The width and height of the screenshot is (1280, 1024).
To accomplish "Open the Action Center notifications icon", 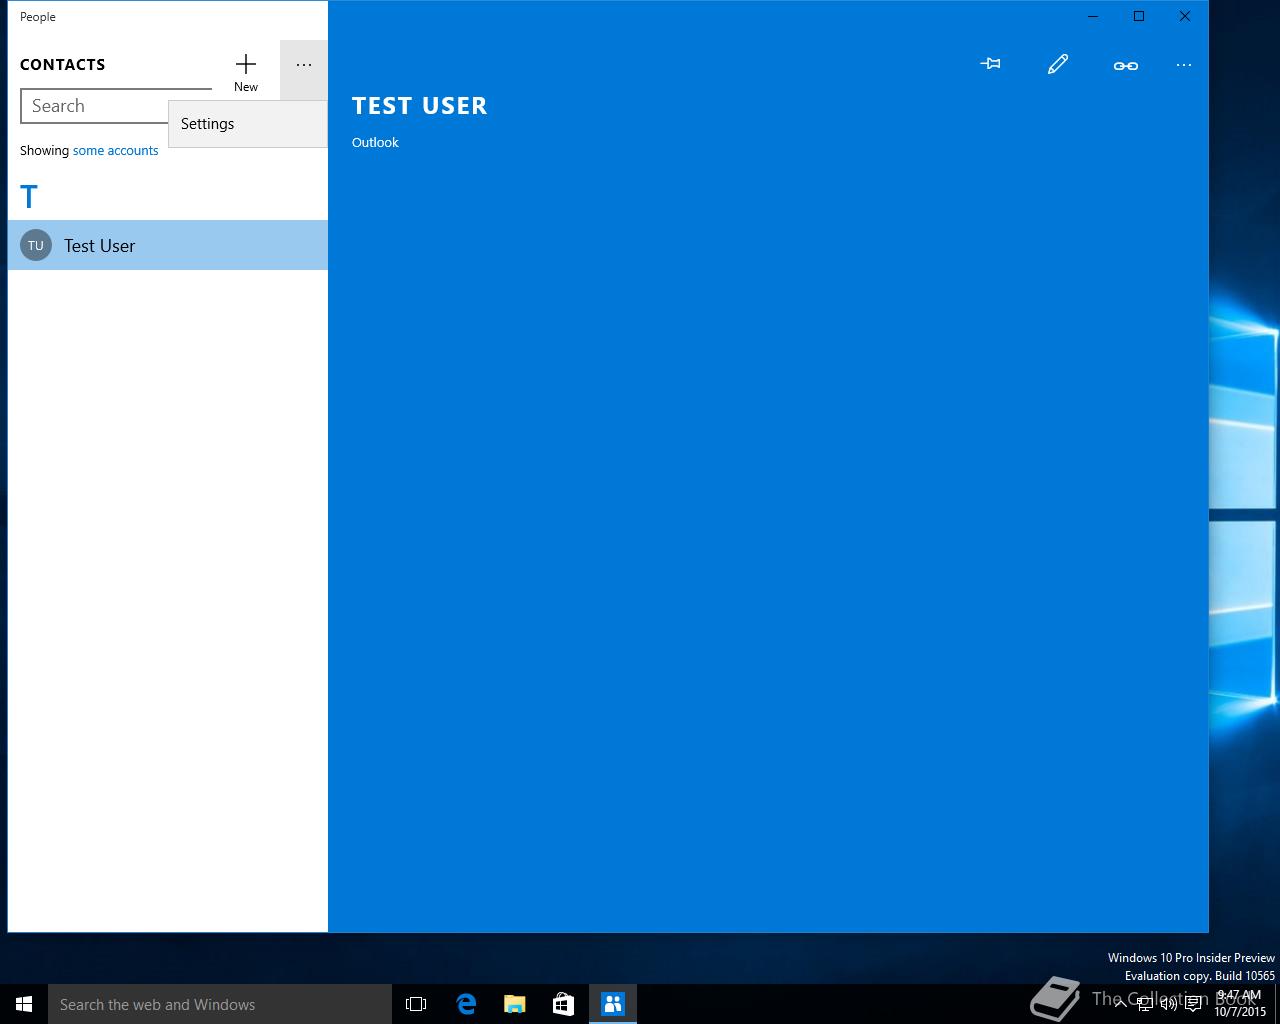I will [x=1193, y=1004].
